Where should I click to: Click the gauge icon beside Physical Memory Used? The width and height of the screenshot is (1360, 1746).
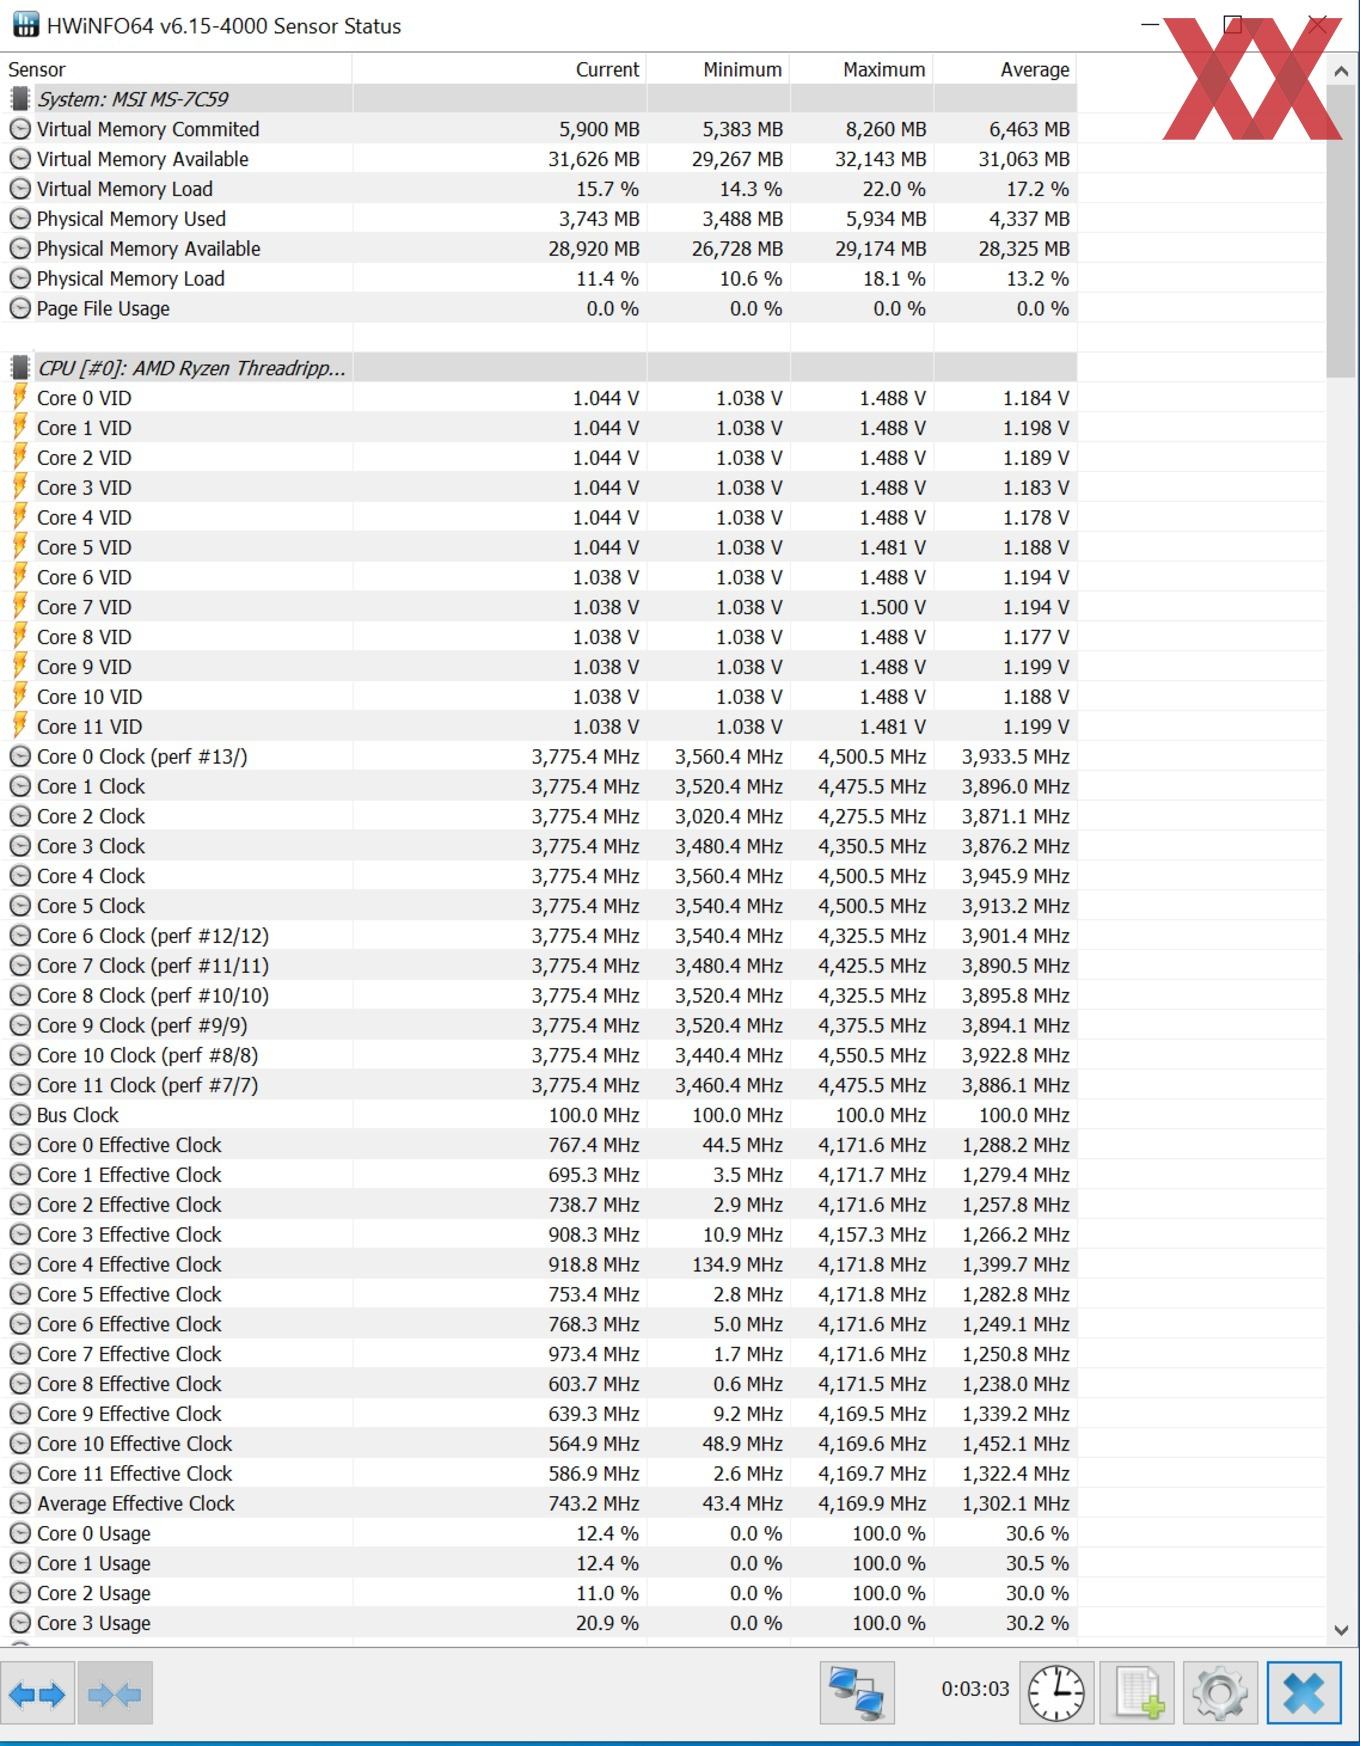tap(20, 219)
